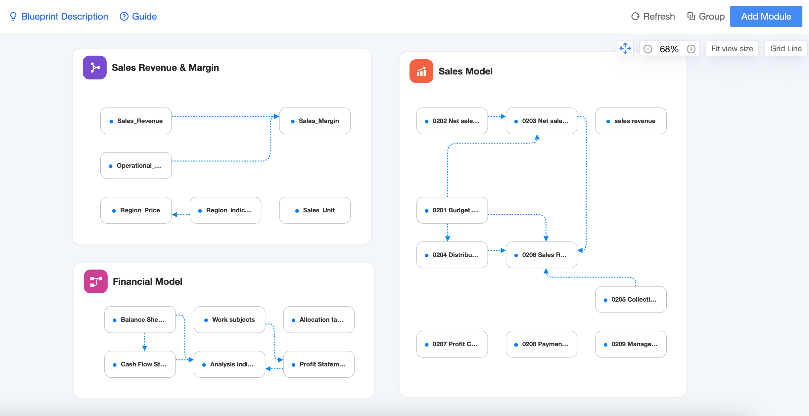Click the lightbulb icon beside Blueprint Description
The height and width of the screenshot is (416, 809).
(x=13, y=17)
